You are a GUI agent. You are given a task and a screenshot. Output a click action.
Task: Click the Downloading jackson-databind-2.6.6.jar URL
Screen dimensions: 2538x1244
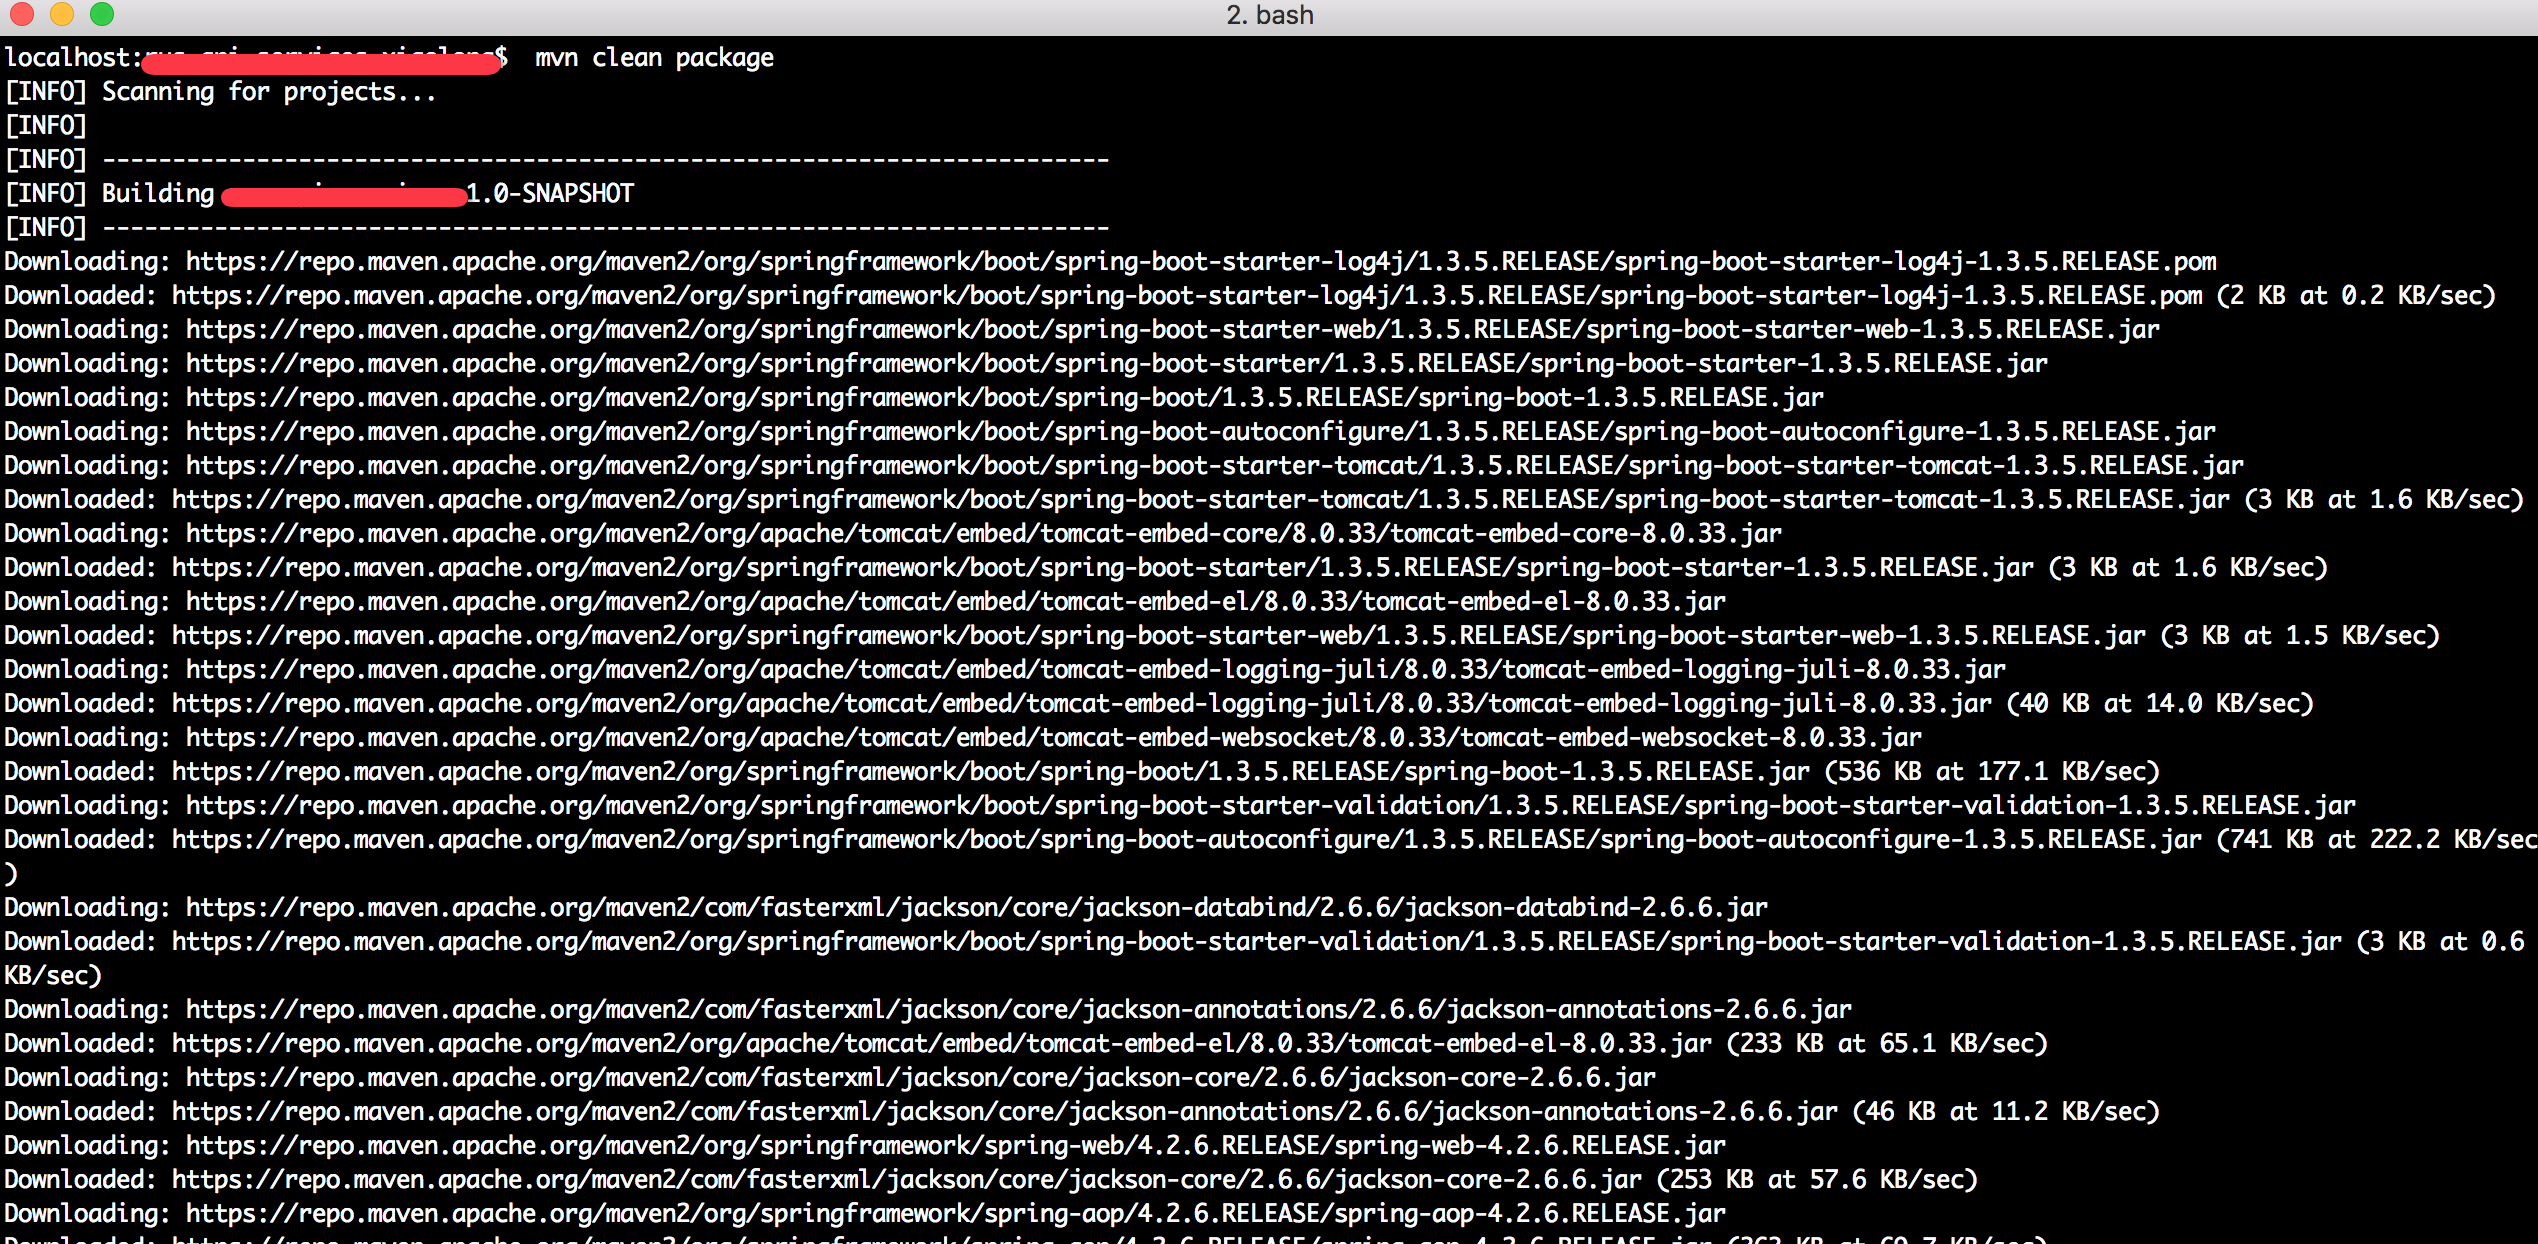point(977,908)
